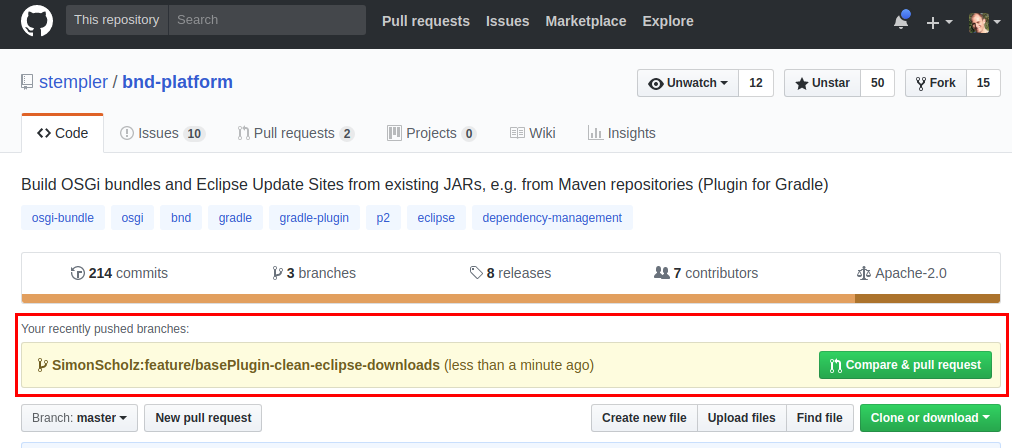Click the osgi-bundle topic tag
The height and width of the screenshot is (448, 1012).
click(x=63, y=218)
